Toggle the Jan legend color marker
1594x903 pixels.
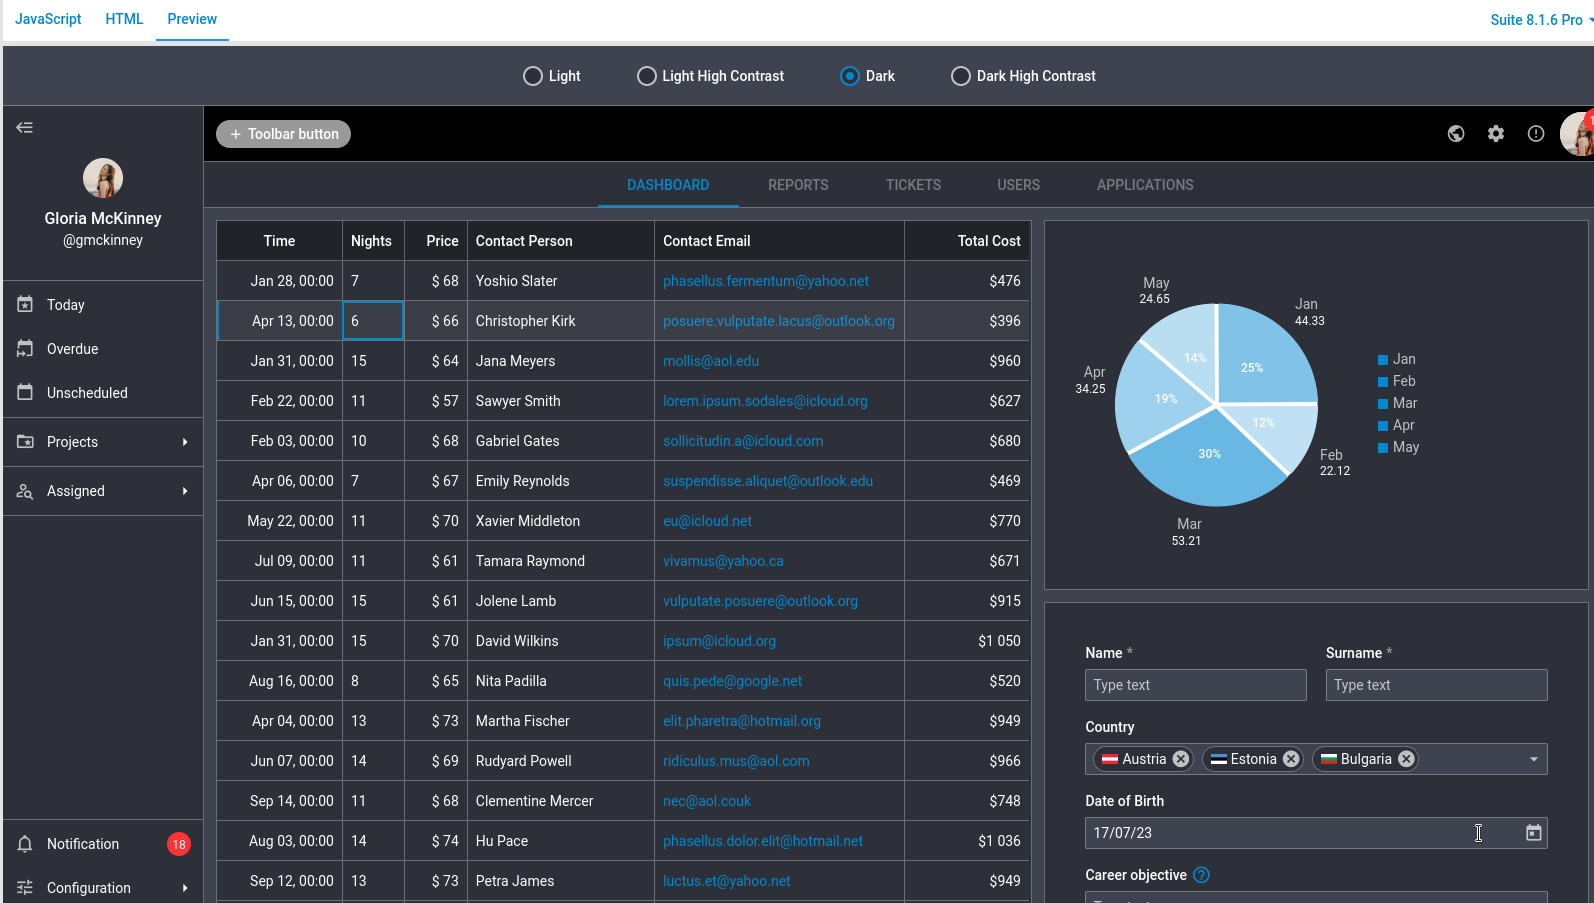1383,360
